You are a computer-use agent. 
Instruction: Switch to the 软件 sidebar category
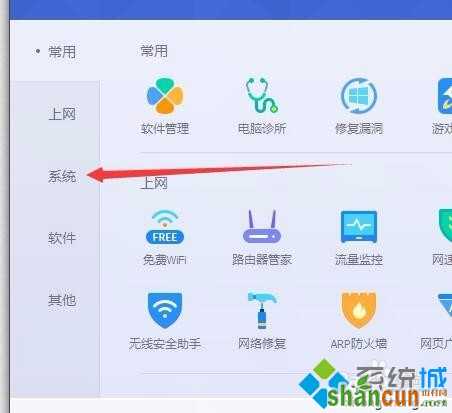click(62, 238)
